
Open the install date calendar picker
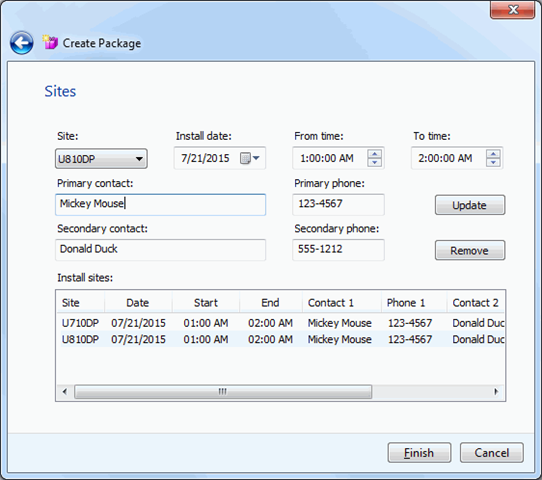click(250, 158)
